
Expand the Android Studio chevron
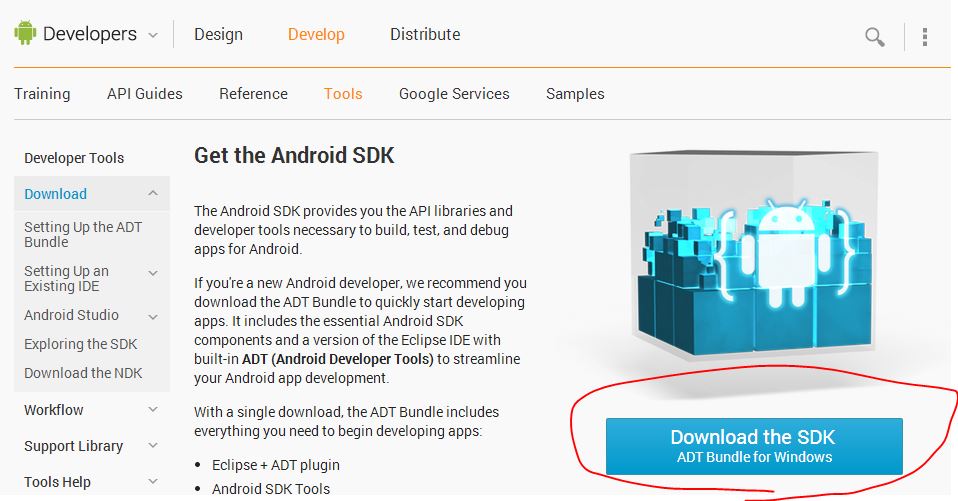click(153, 316)
